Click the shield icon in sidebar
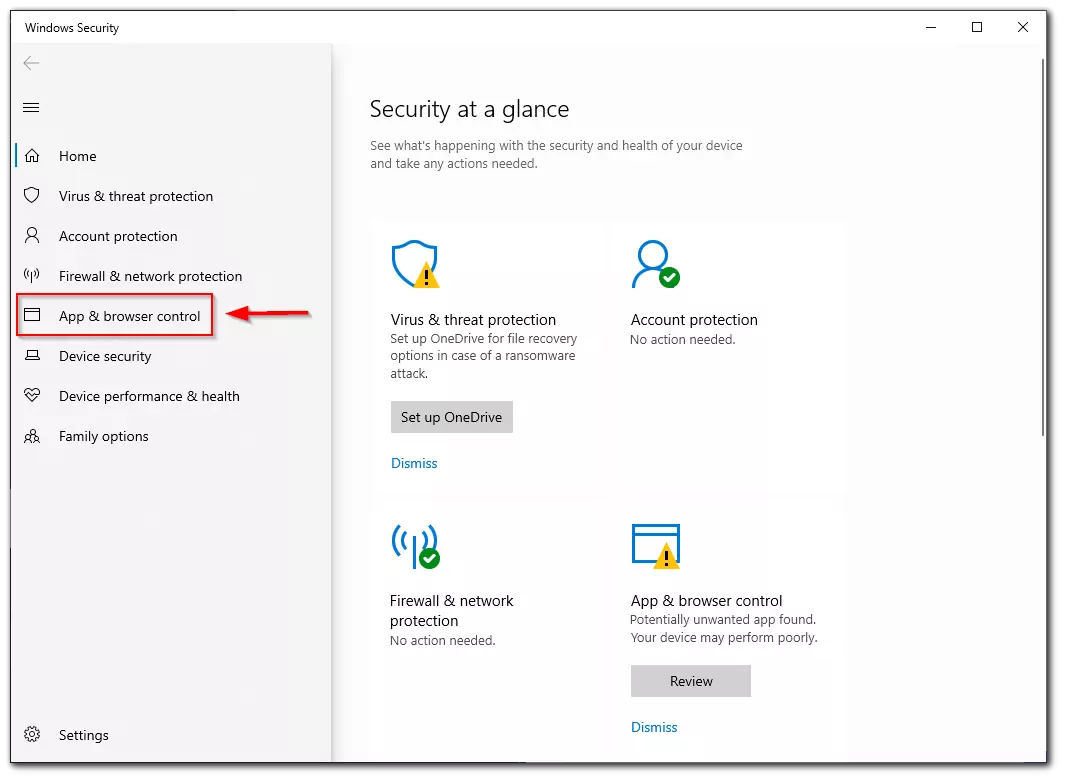 point(32,196)
